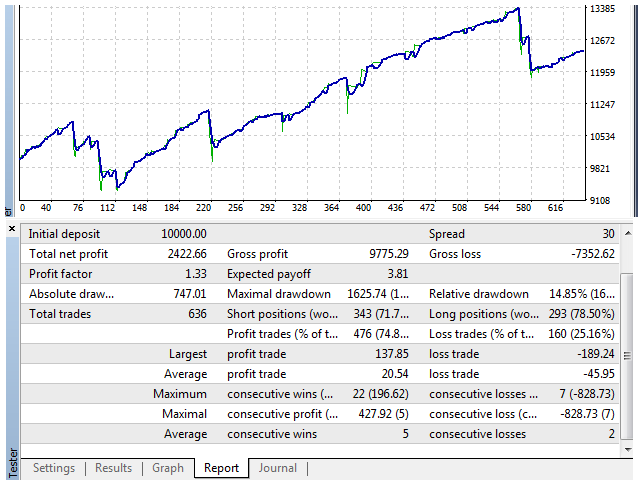Click the Gross profit value 9775.29

click(389, 254)
